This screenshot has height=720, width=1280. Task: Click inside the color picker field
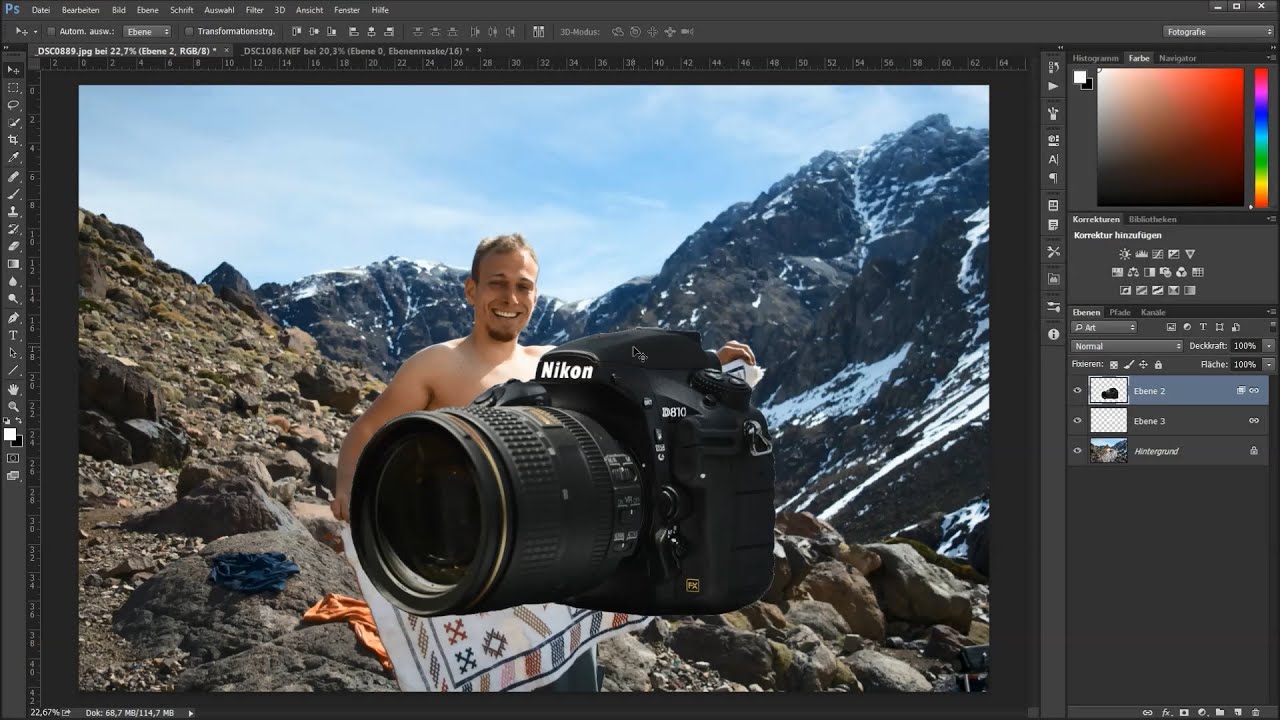pyautogui.click(x=1169, y=137)
